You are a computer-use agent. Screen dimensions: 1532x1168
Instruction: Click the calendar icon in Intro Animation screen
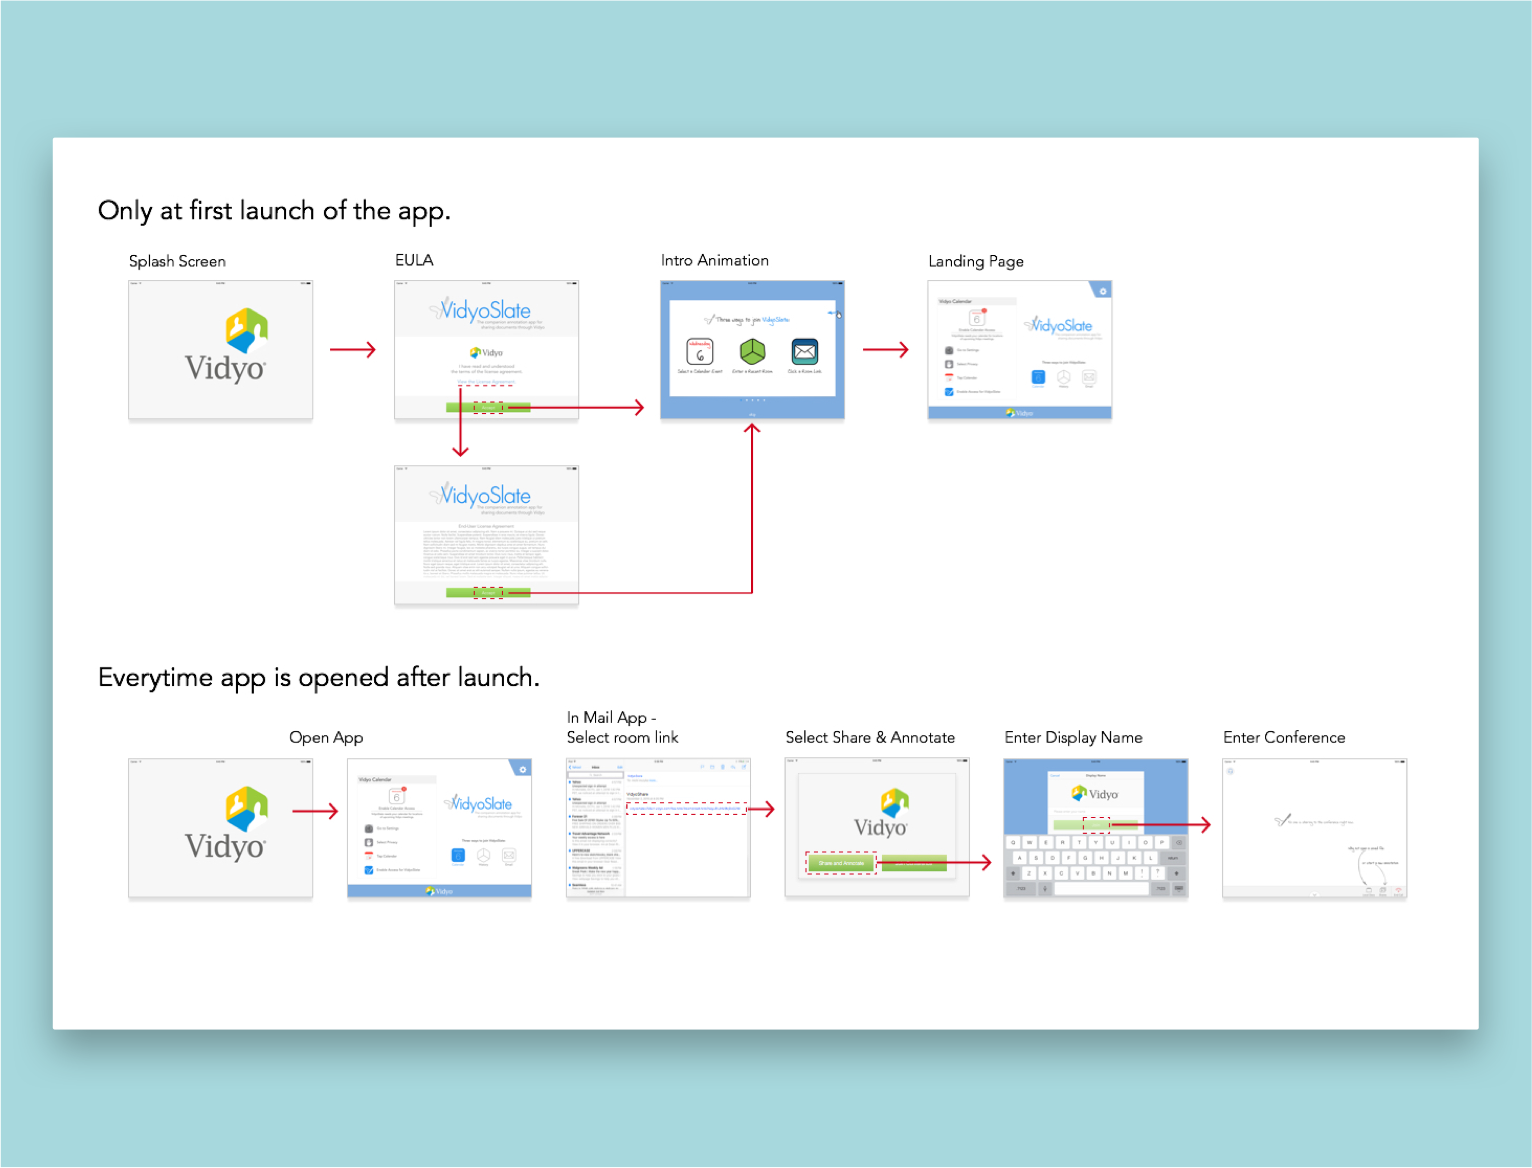[x=700, y=352]
